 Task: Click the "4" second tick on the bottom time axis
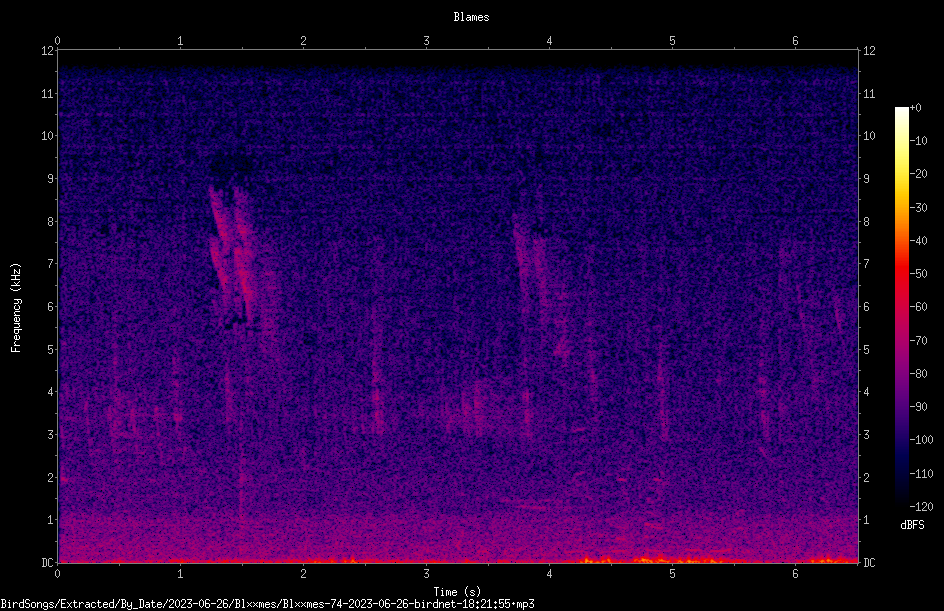tap(550, 574)
